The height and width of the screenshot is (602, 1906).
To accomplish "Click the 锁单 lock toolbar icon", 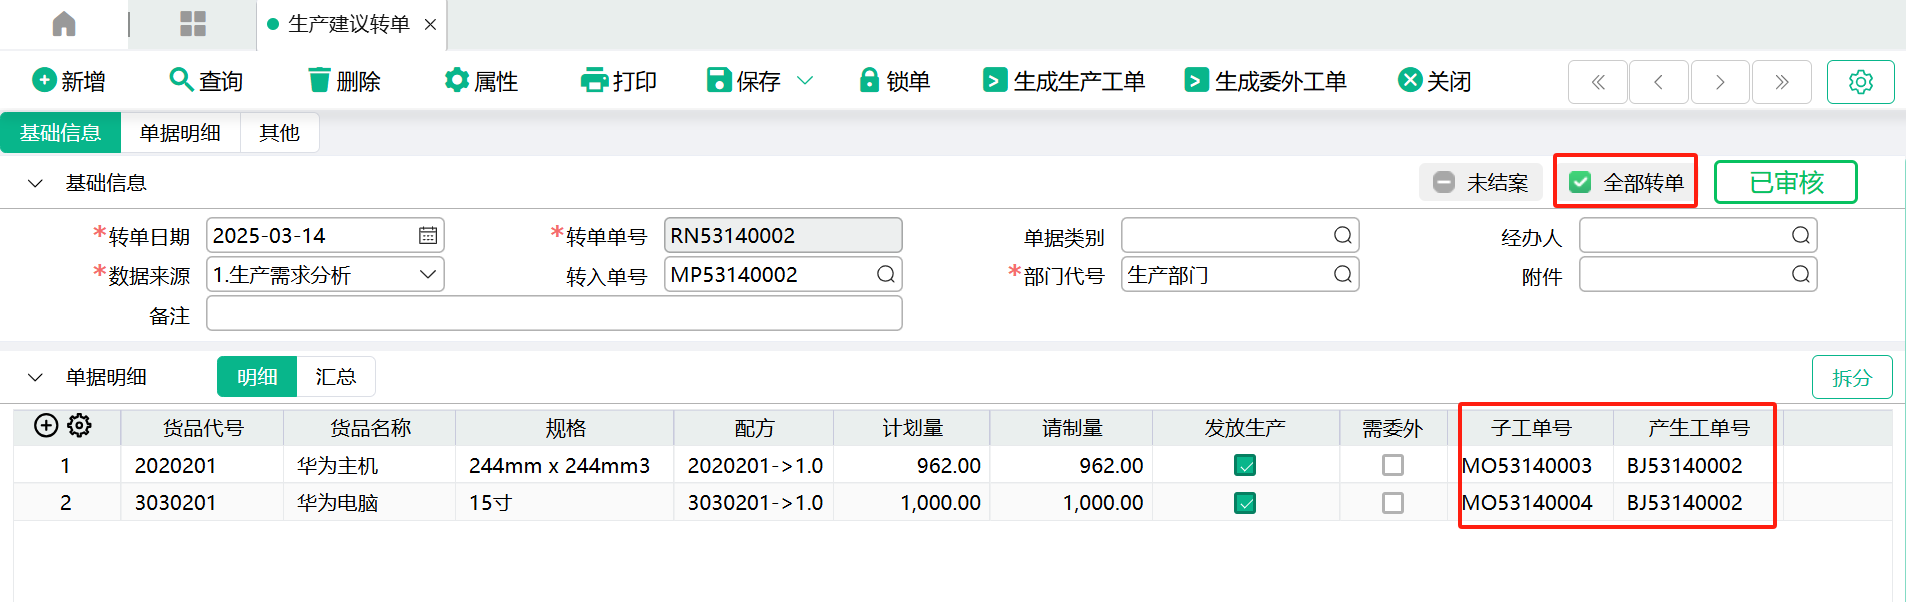I will pos(869,80).
